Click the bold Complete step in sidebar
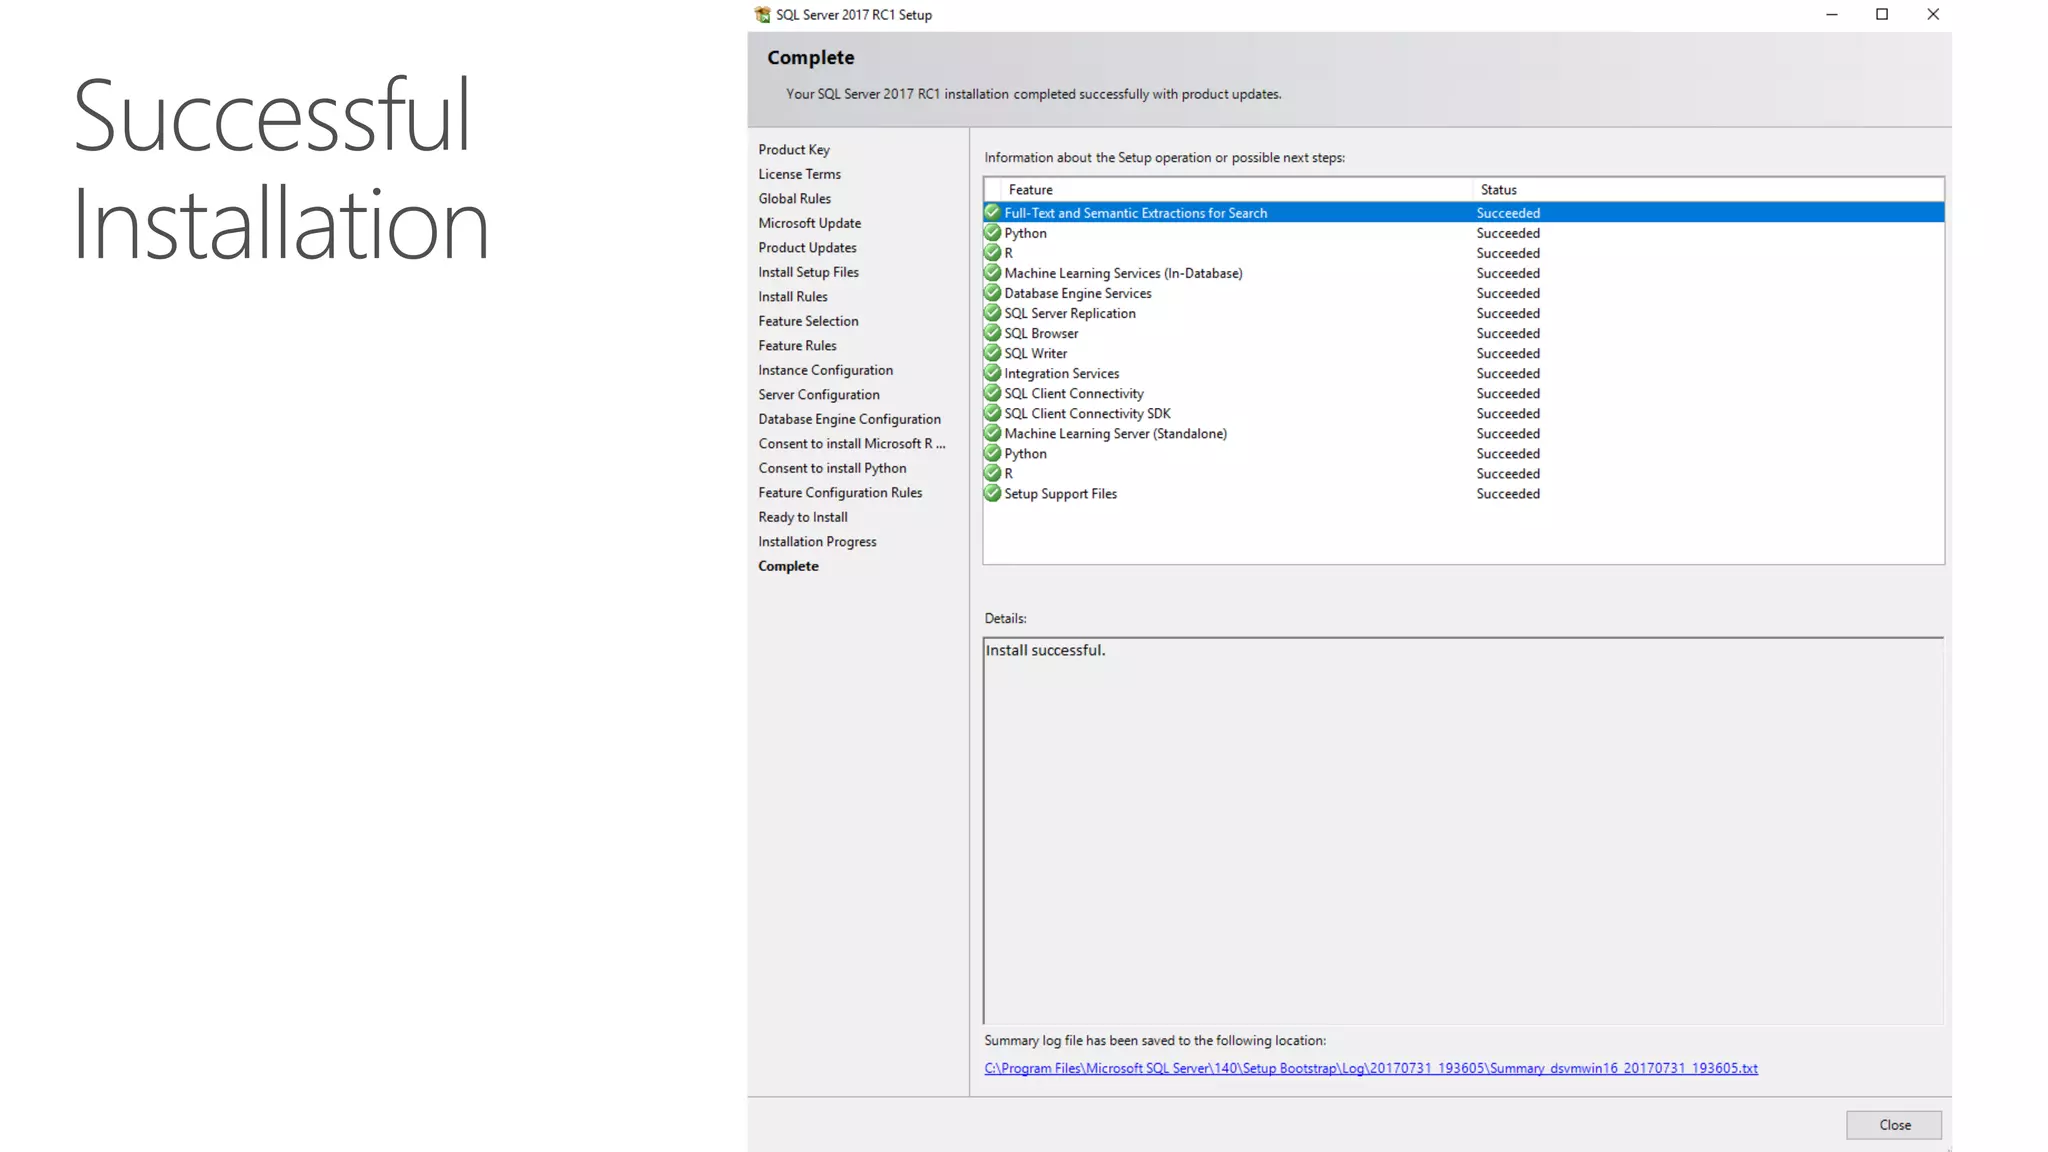This screenshot has width=2048, height=1152. pos(788,566)
